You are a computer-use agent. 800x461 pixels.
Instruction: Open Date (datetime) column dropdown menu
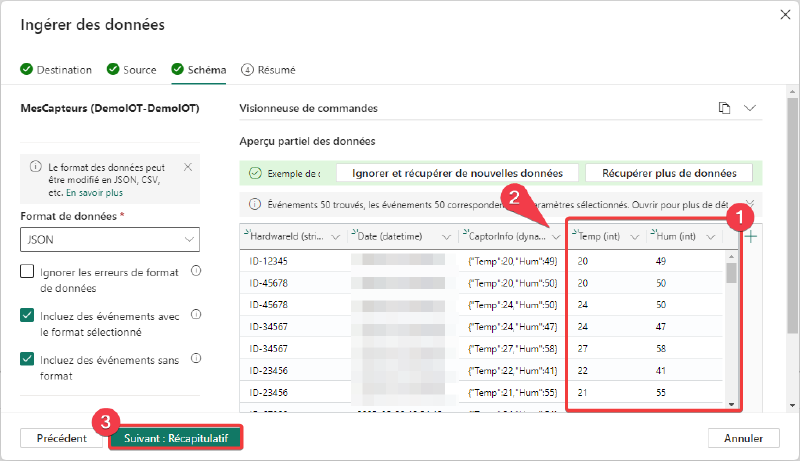(446, 237)
